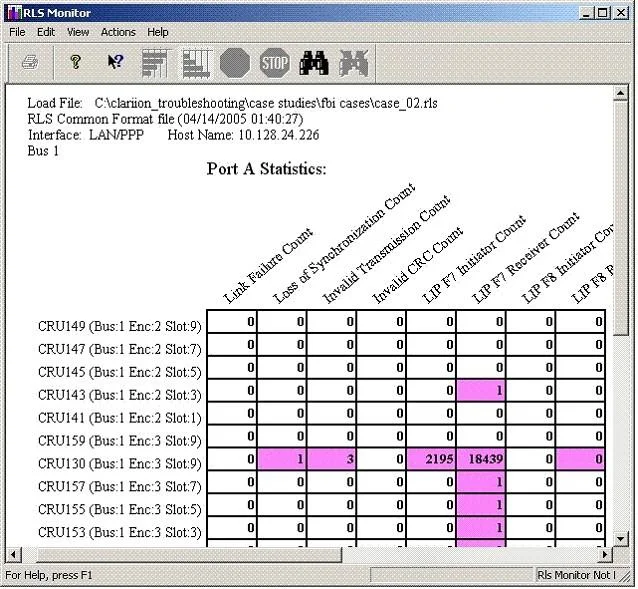Click the Host Name 10.128.24.226 text

tap(243, 135)
